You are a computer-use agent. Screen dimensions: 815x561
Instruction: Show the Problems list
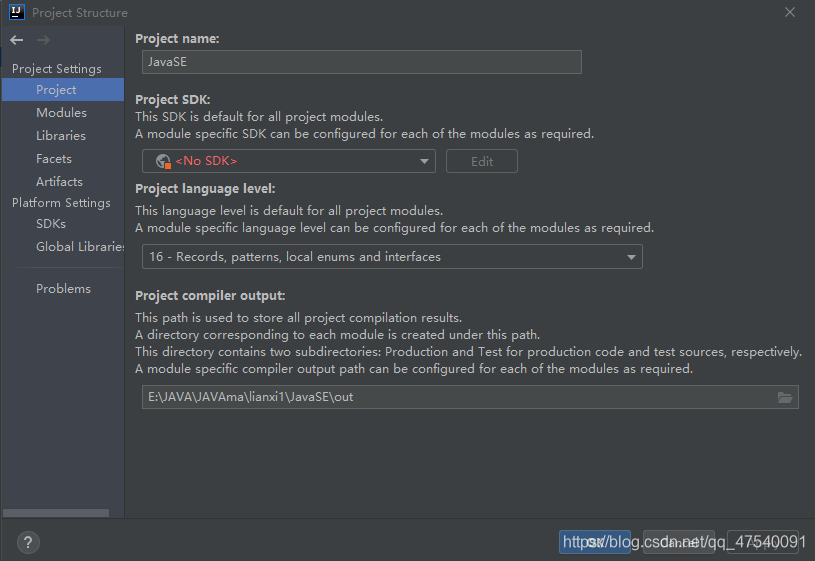click(63, 289)
